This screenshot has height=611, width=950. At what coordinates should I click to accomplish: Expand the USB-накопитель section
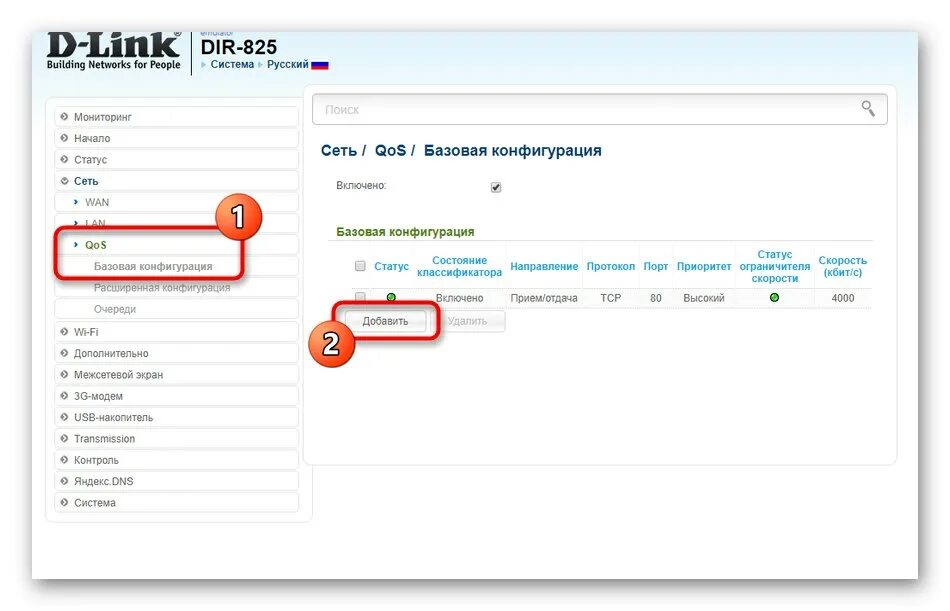pos(176,417)
